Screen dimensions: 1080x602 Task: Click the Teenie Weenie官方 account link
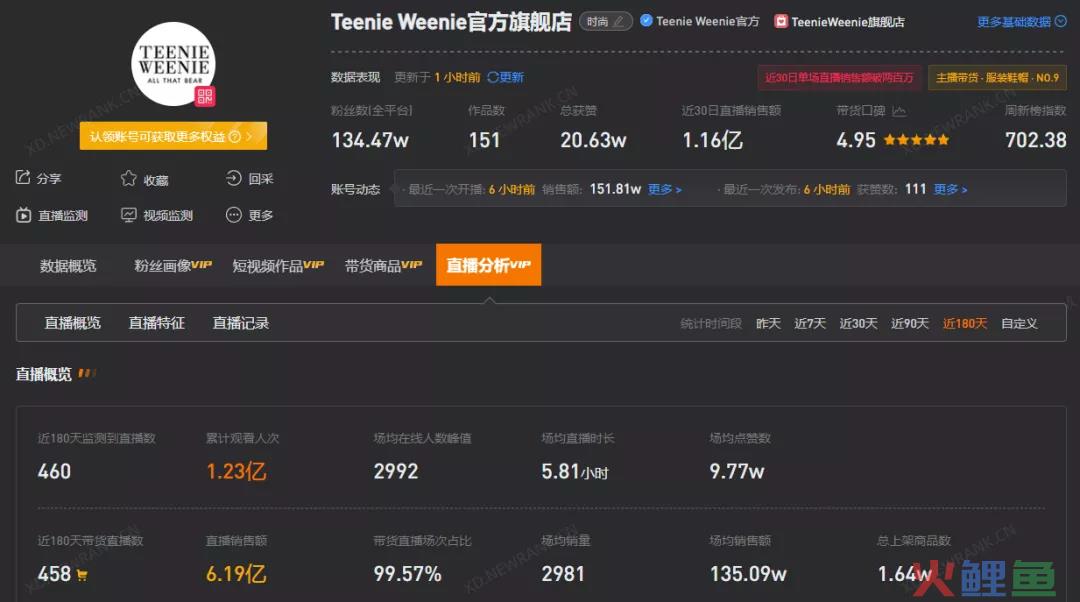click(x=707, y=21)
